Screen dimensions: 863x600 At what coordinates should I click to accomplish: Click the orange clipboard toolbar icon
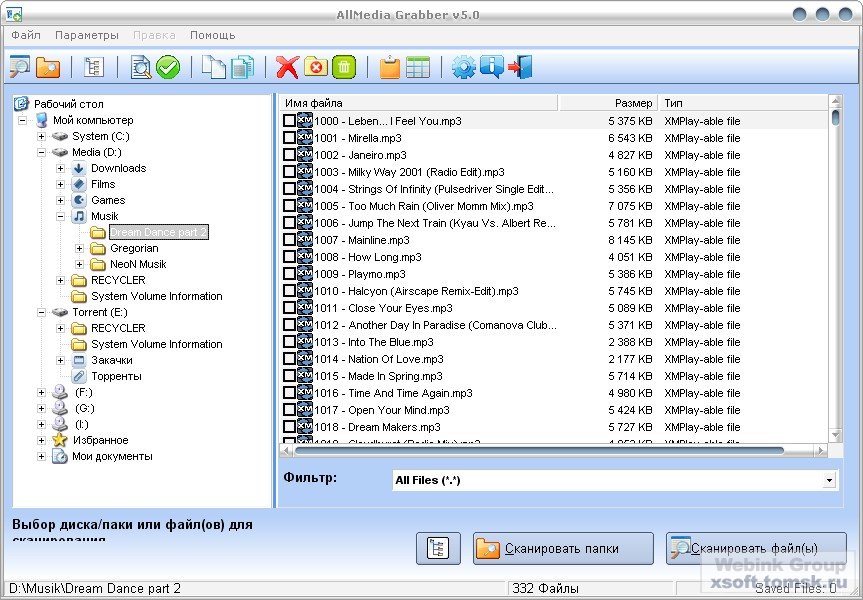tap(389, 67)
